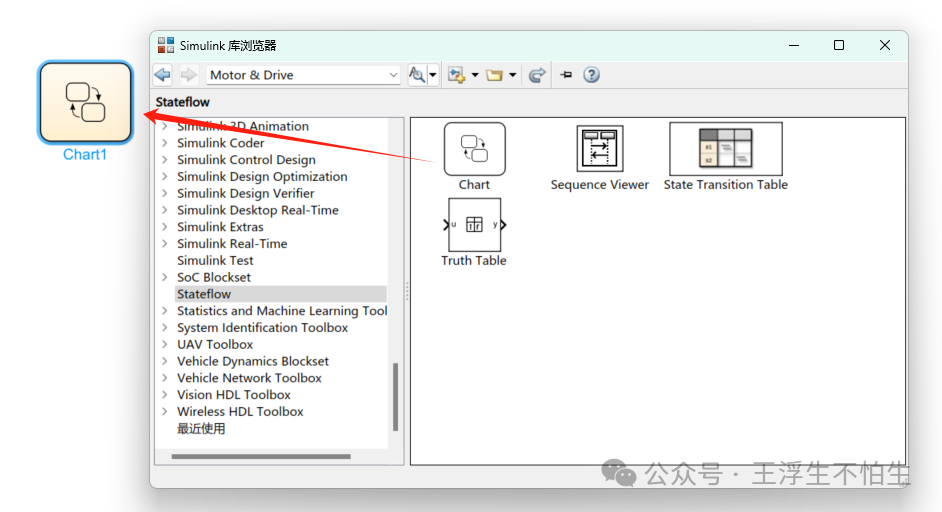The height and width of the screenshot is (512, 942).
Task: Select Simulink Desktop Real-Time library
Action: pos(258,210)
